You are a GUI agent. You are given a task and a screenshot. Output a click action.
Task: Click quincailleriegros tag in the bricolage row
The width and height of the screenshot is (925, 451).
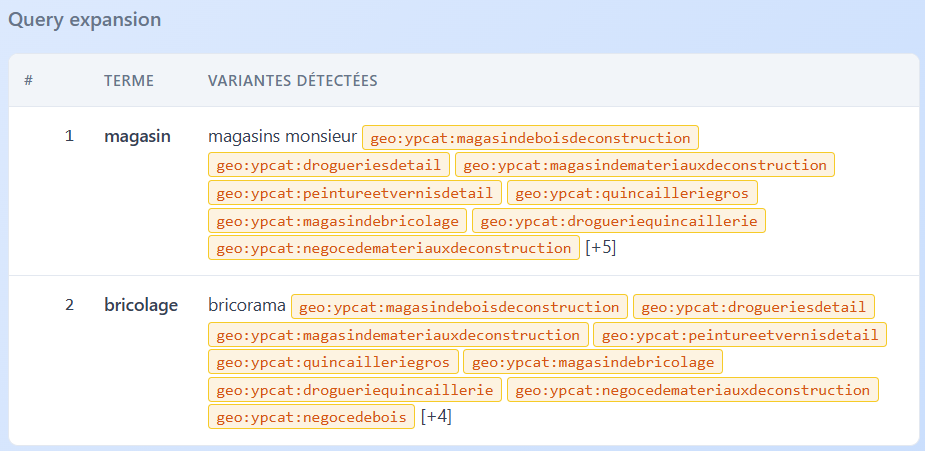pyautogui.click(x=333, y=362)
